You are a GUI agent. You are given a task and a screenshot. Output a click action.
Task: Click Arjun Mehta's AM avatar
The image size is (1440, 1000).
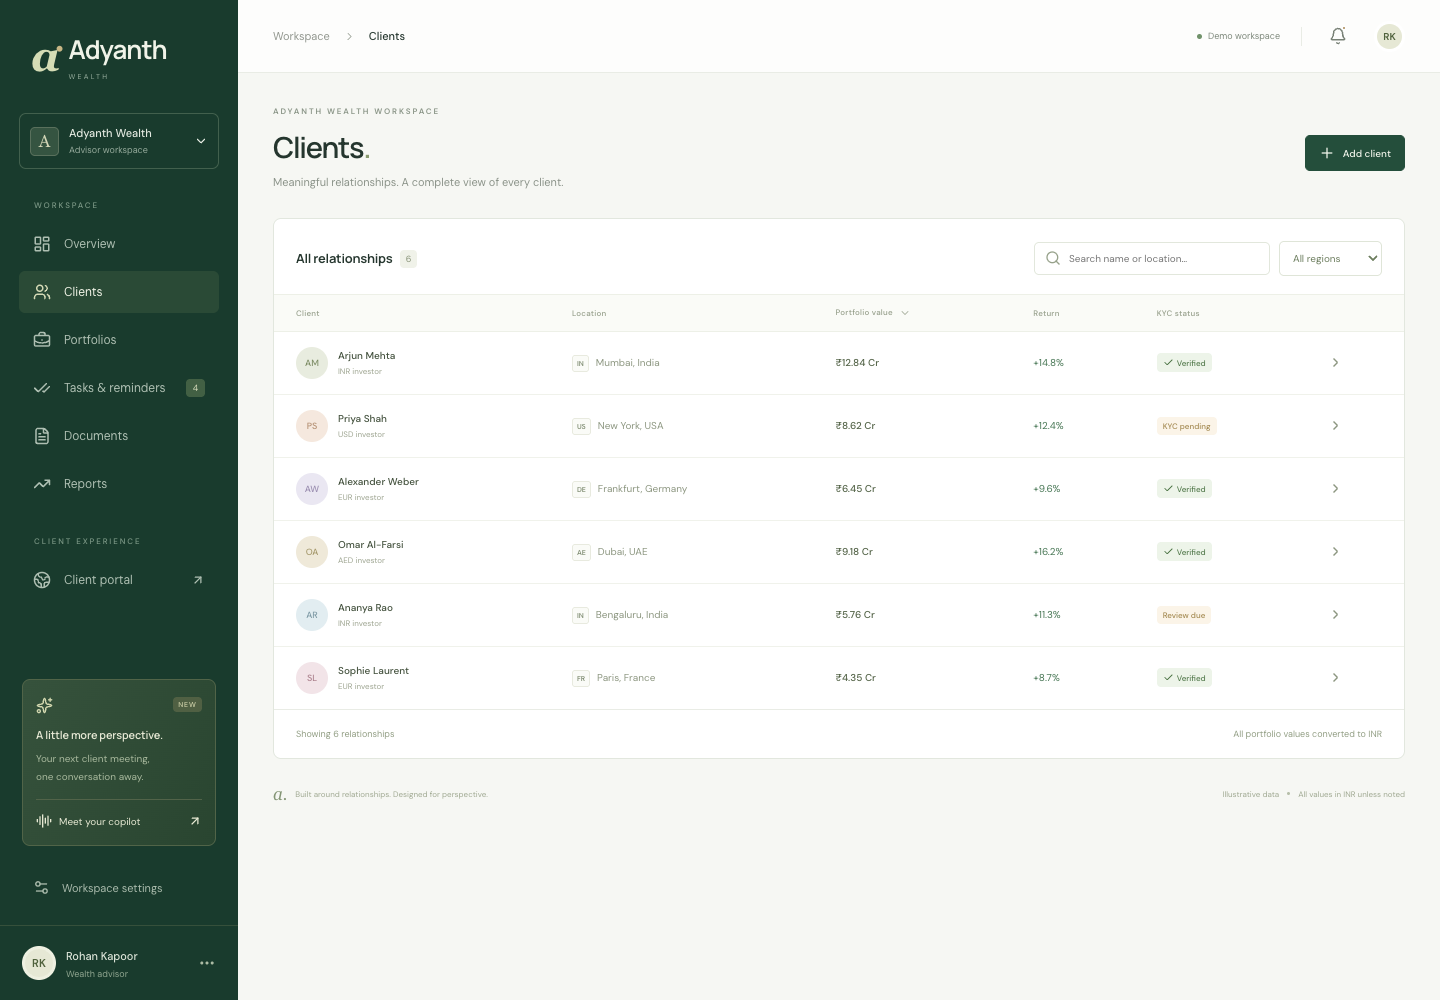click(312, 363)
